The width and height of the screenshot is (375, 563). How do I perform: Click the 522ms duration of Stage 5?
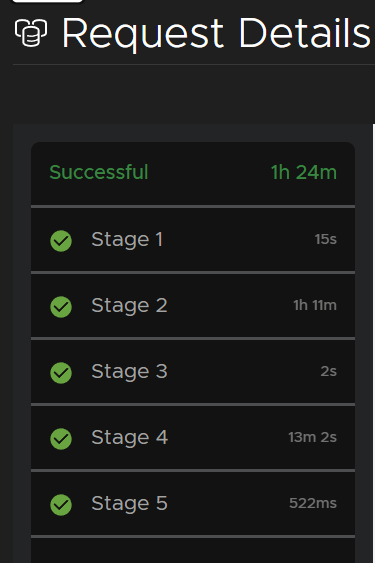pos(313,503)
